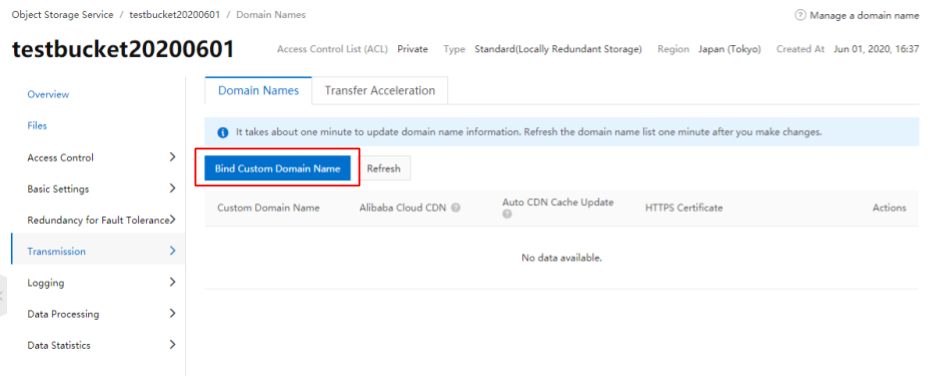Open testbucket20200601 breadcrumb link
933x385 pixels.
tap(174, 15)
